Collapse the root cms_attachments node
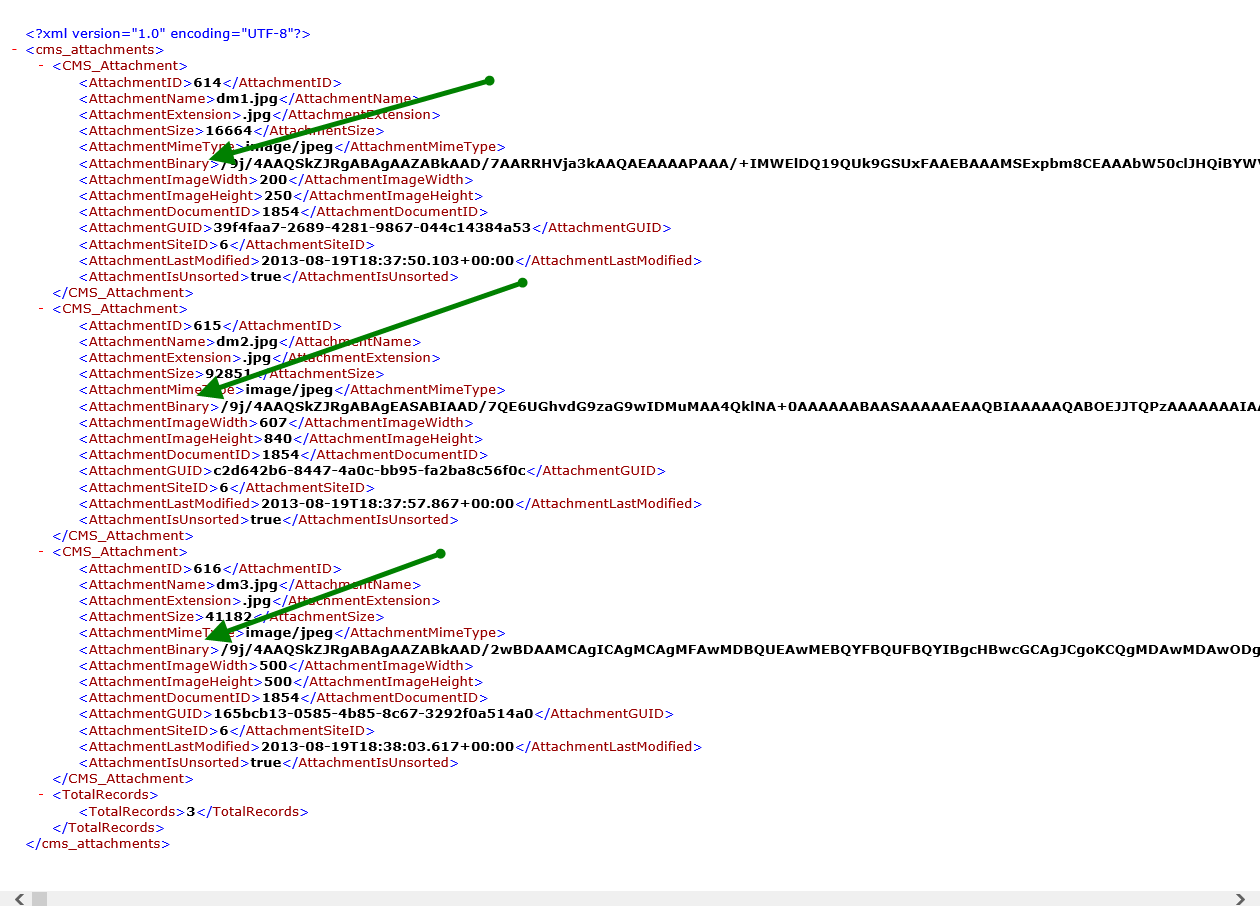The width and height of the screenshot is (1260, 906). point(15,49)
